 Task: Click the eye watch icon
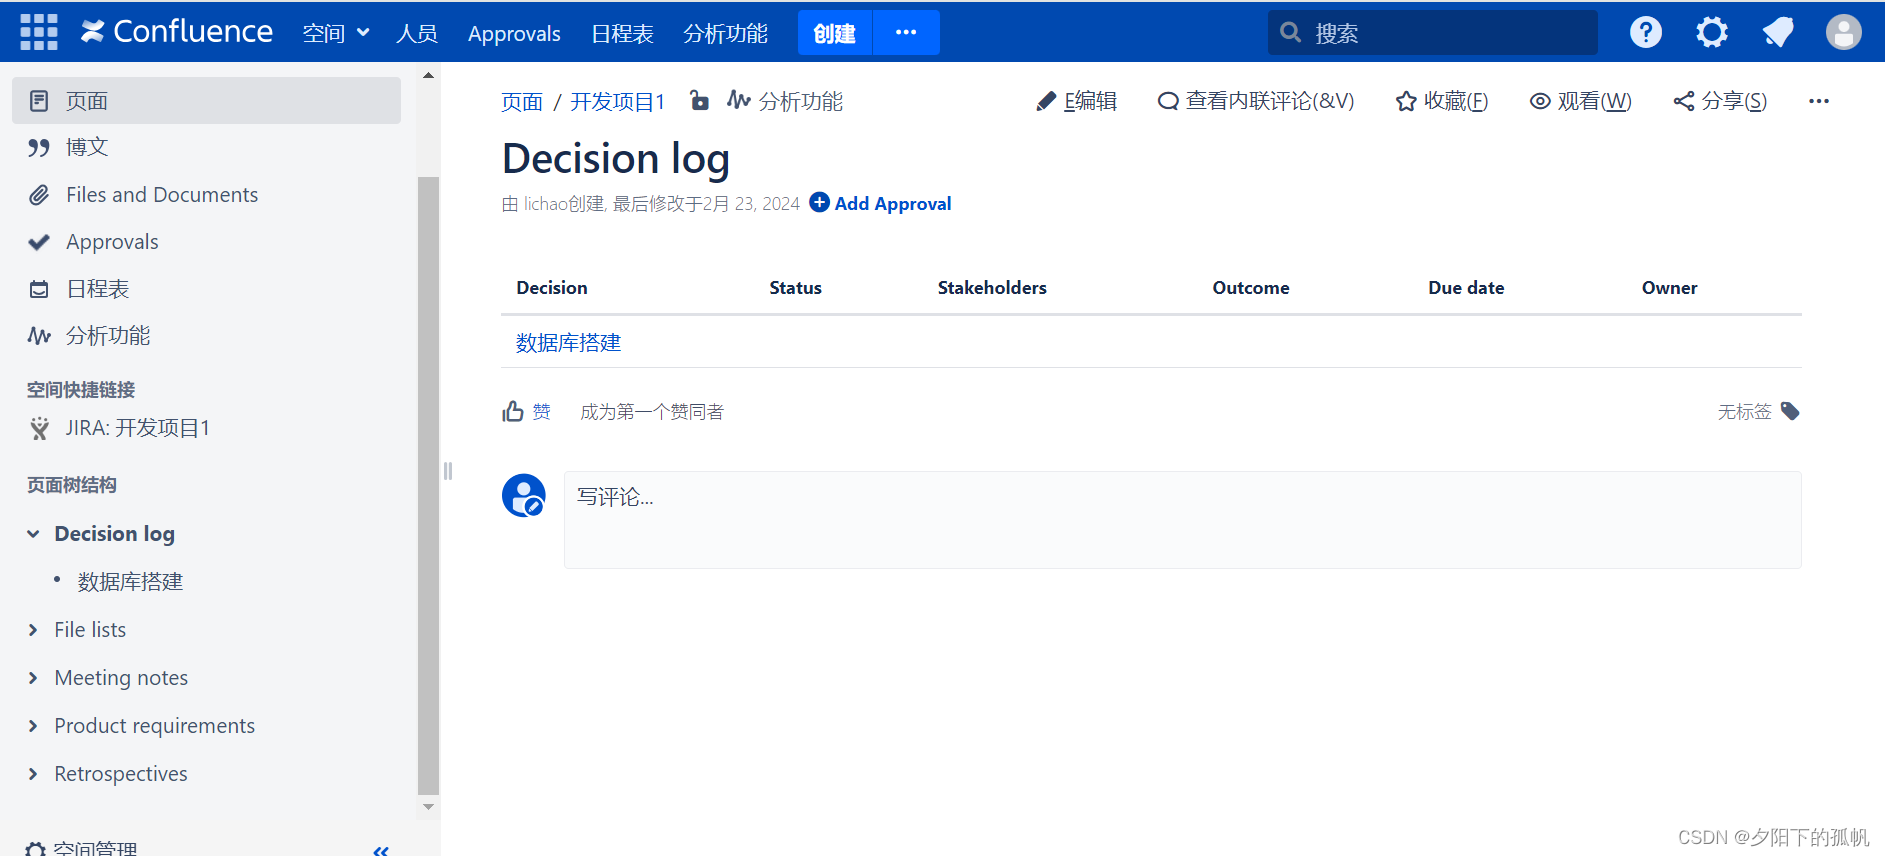point(1540,101)
